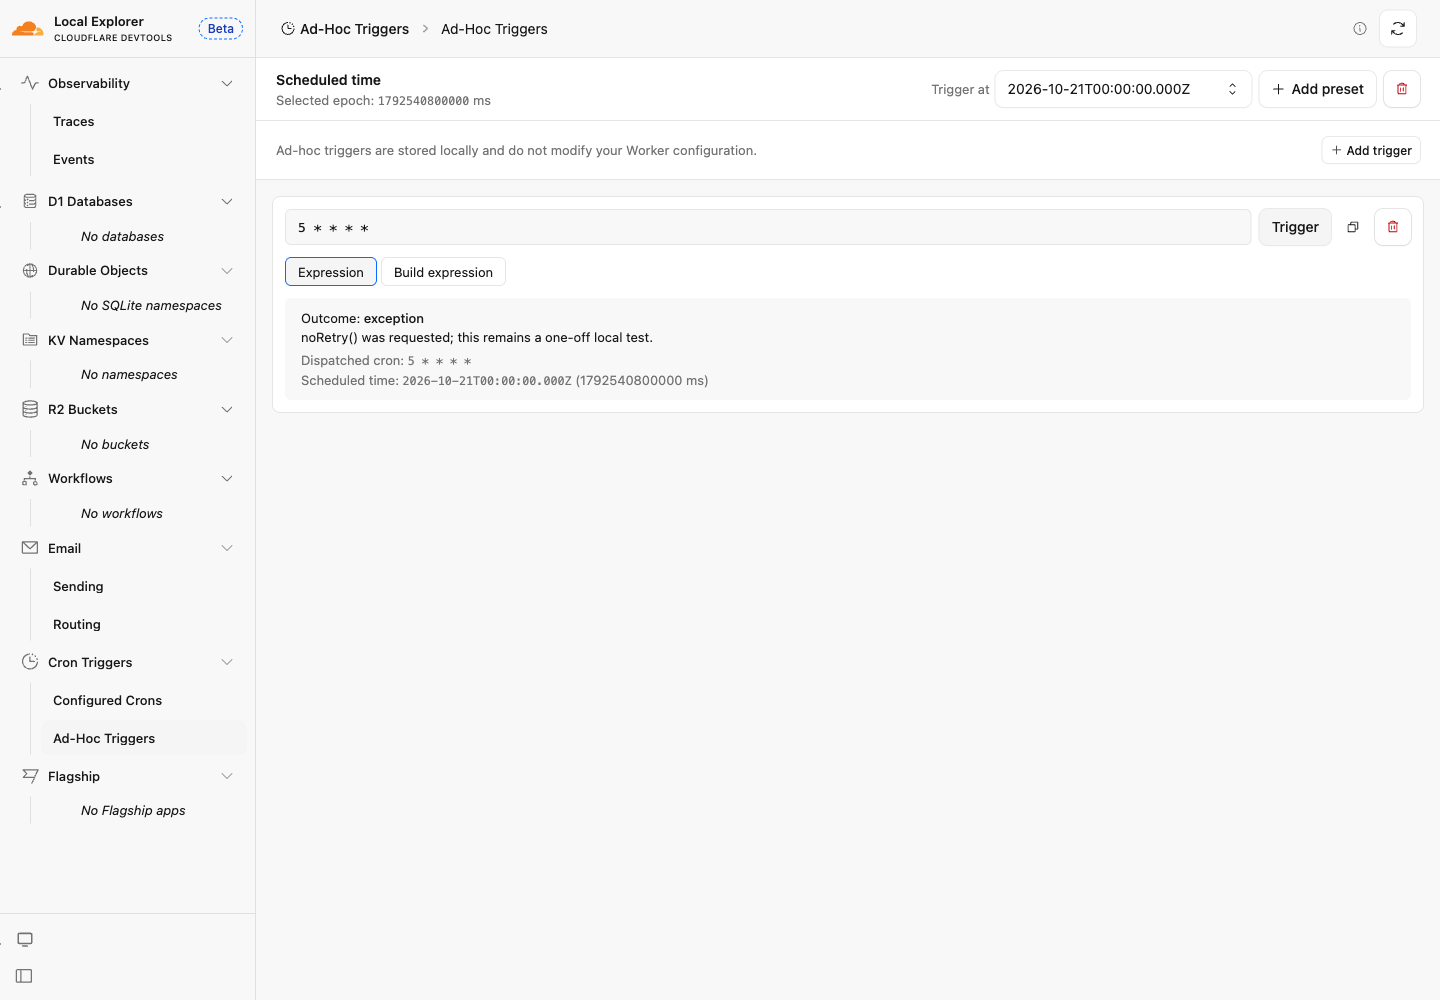Collapse the KV Namespaces chevron
The height and width of the screenshot is (1000, 1440).
pos(227,340)
